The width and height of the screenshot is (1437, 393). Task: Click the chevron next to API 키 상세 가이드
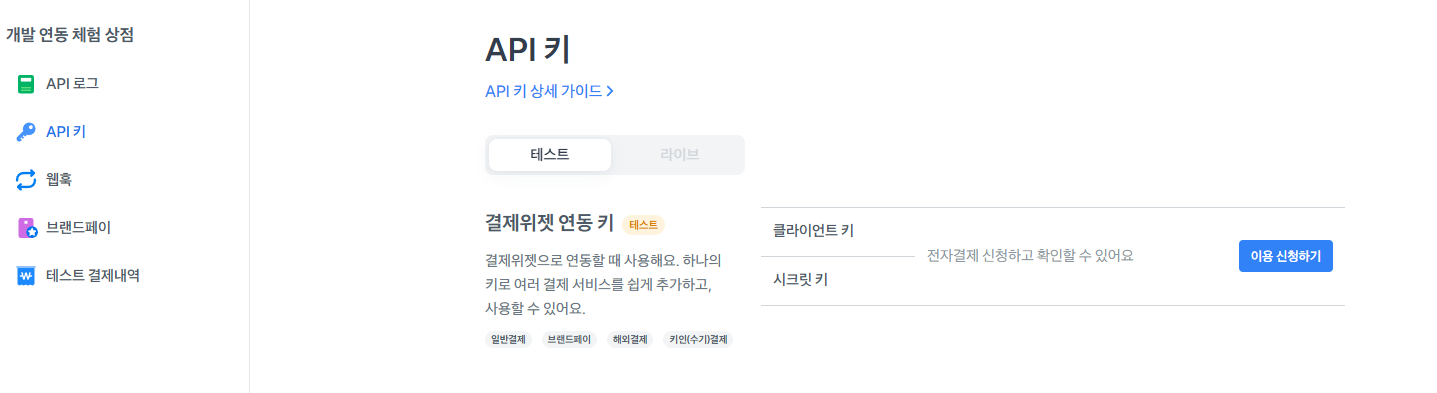(x=610, y=91)
